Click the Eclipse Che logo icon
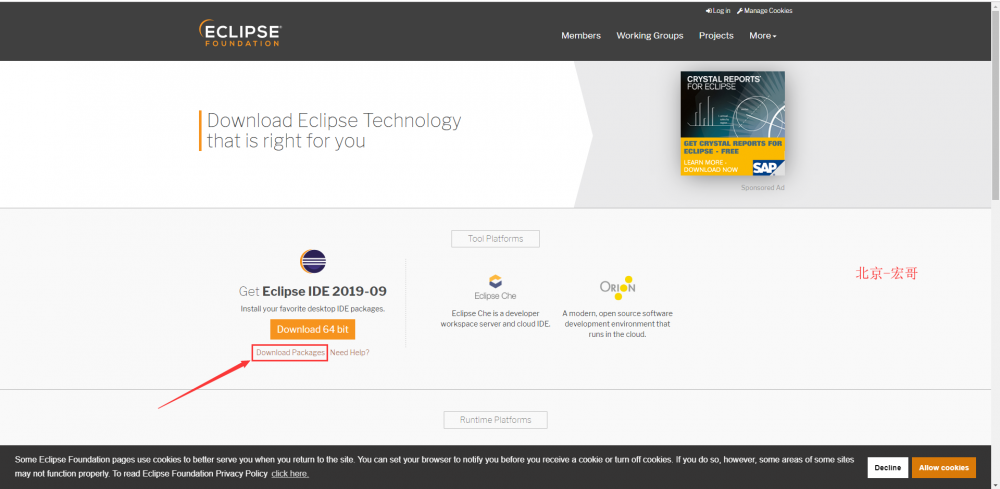1000x489 pixels. click(x=495, y=282)
